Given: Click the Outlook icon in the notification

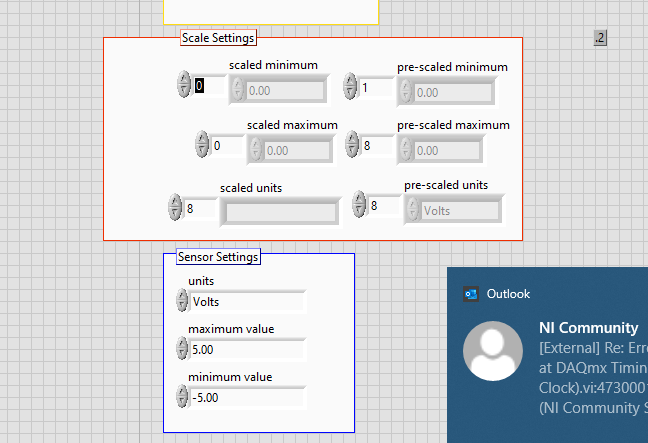Looking at the screenshot, I should click(471, 294).
